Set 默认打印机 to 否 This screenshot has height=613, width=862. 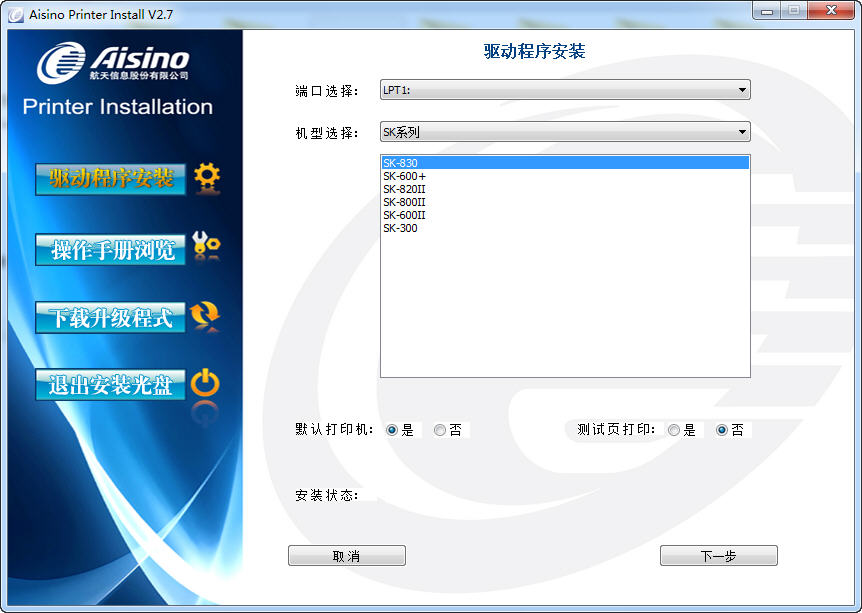[440, 430]
